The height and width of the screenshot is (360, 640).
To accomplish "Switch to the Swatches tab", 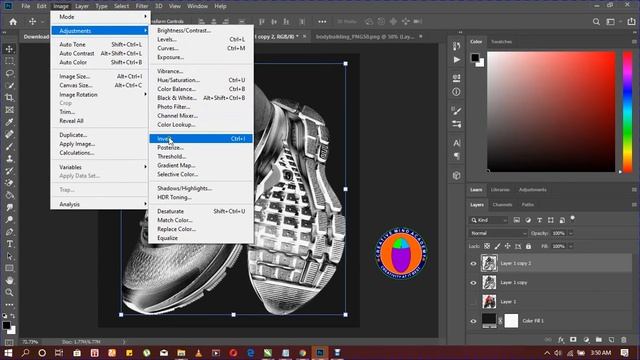I will click(501, 42).
